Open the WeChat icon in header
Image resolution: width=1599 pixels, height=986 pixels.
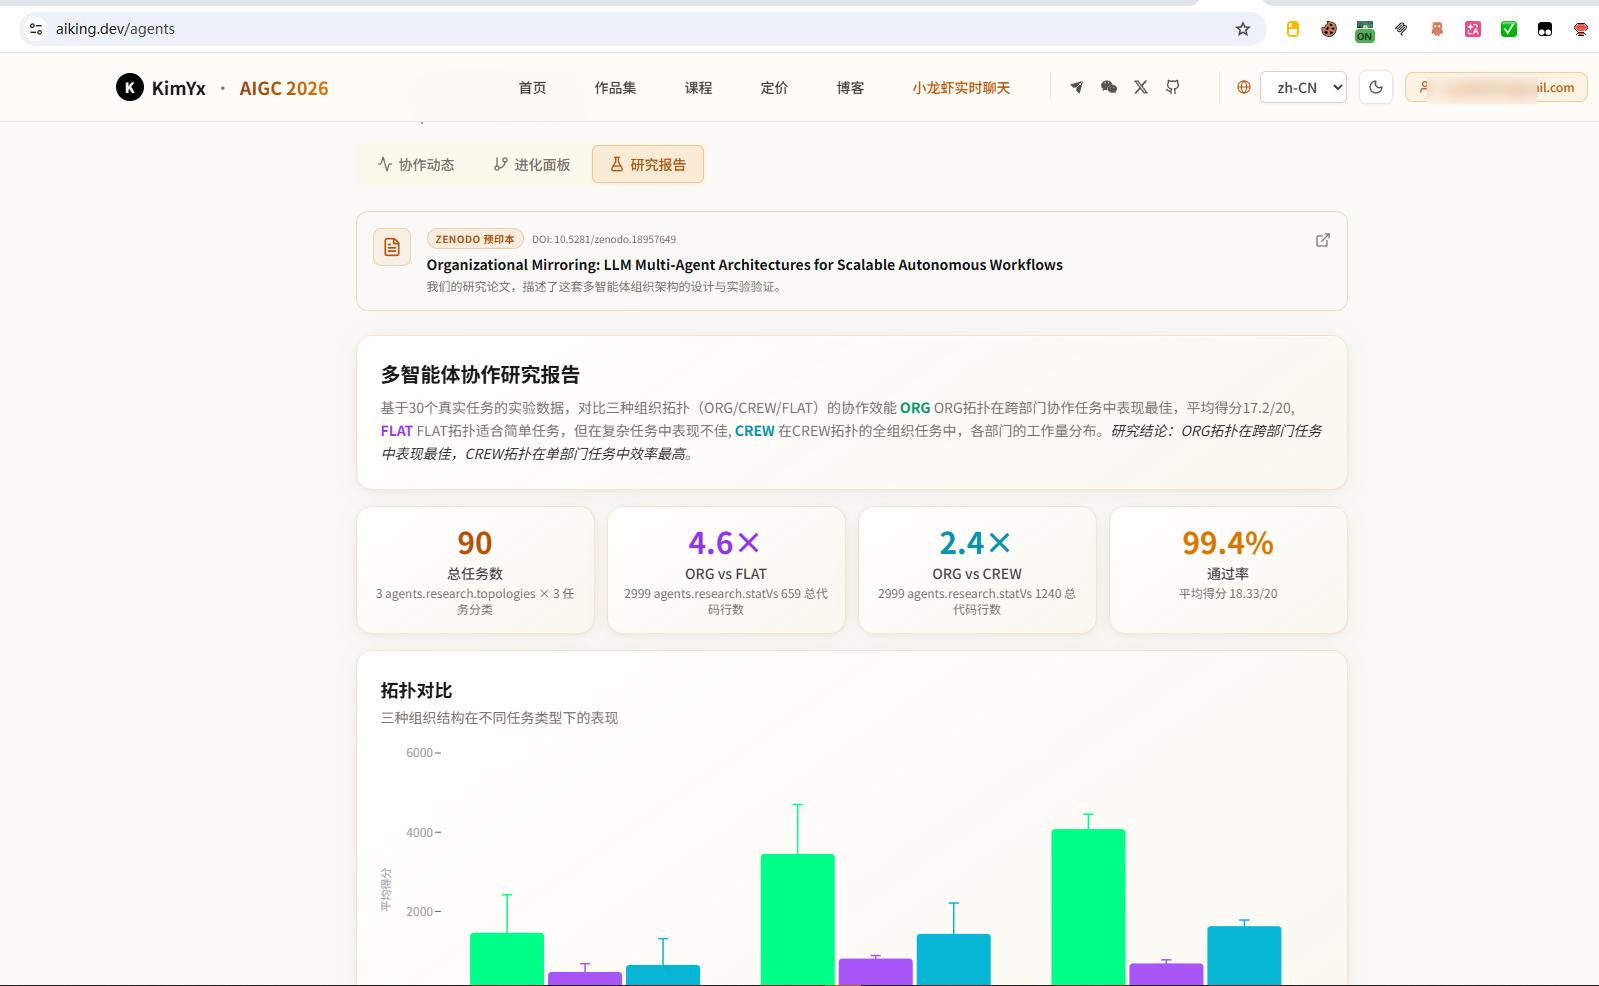1108,87
